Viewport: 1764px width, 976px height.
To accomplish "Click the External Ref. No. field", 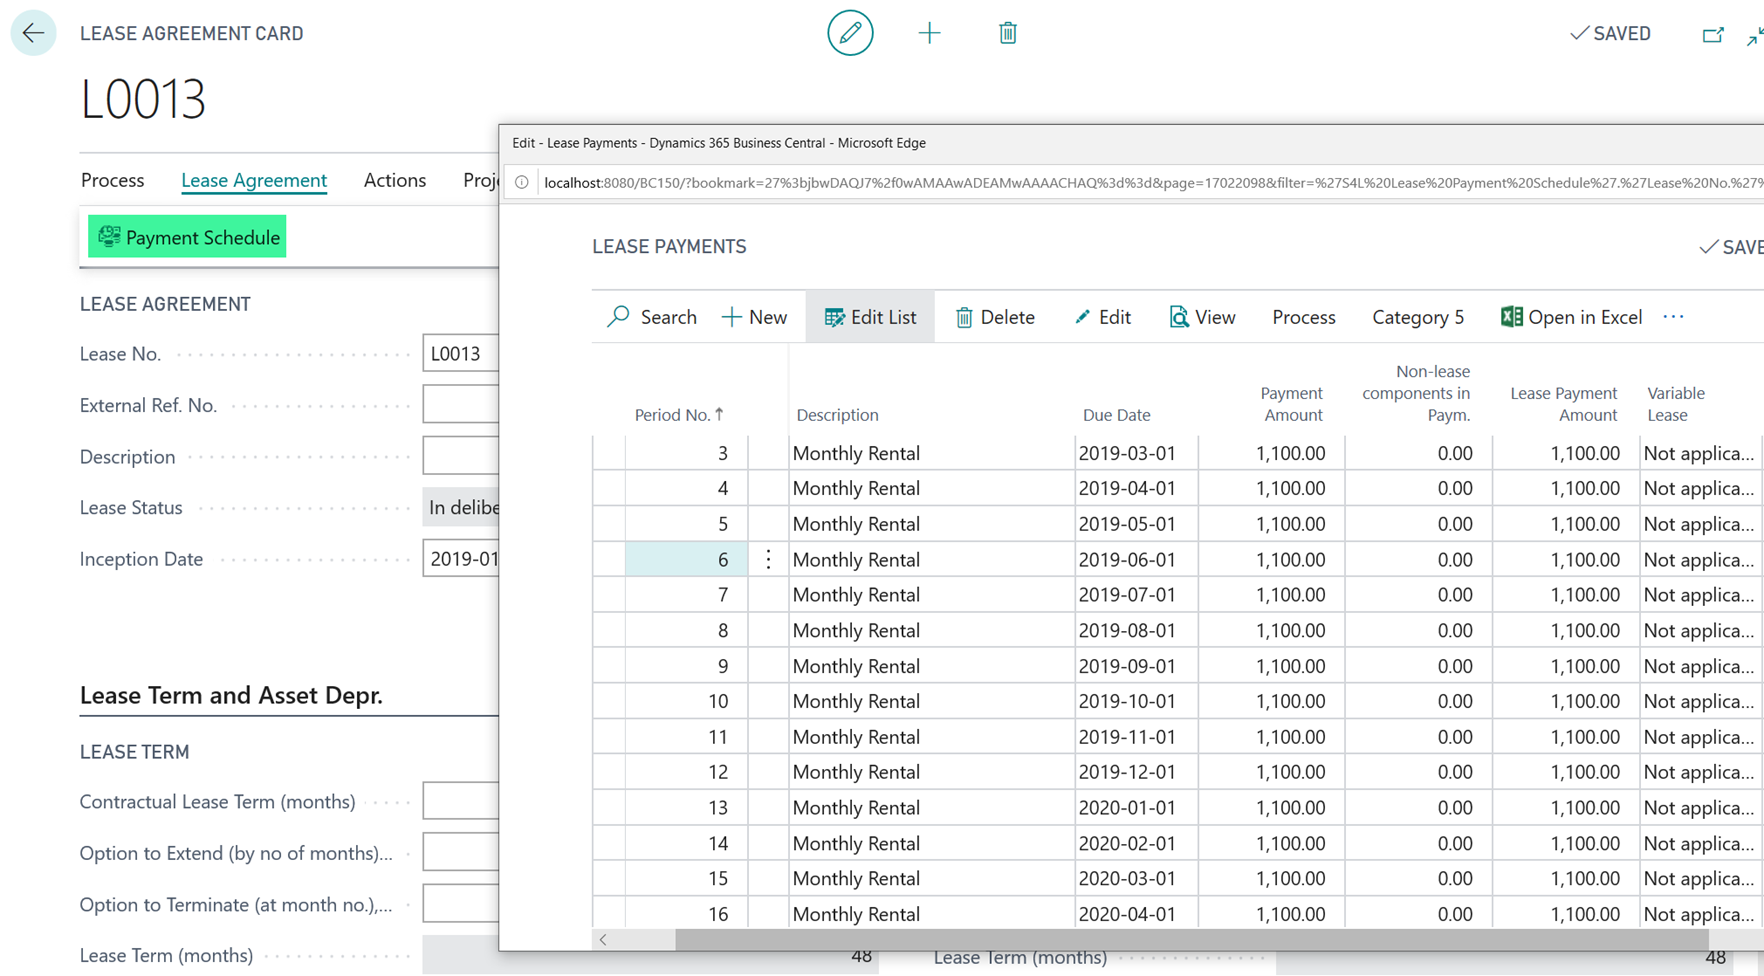I will tap(461, 405).
